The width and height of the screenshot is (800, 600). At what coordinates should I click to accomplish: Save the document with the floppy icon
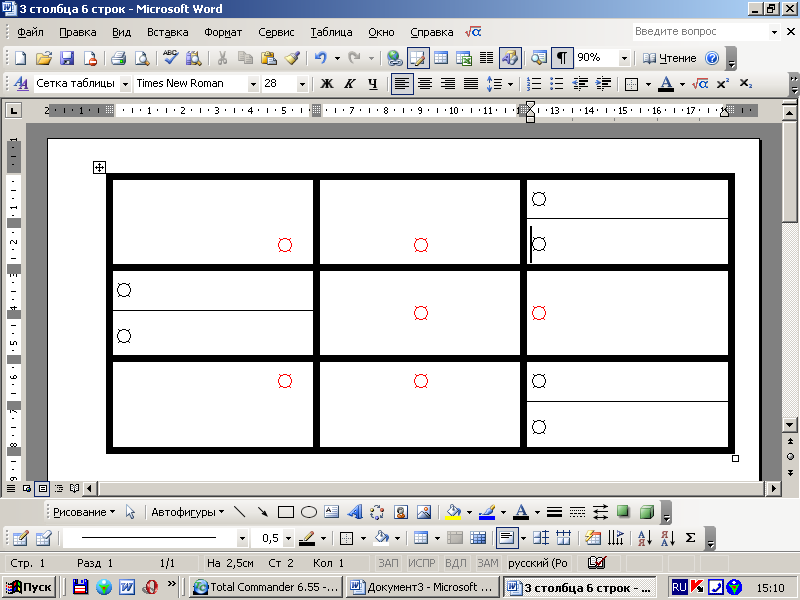[67, 58]
